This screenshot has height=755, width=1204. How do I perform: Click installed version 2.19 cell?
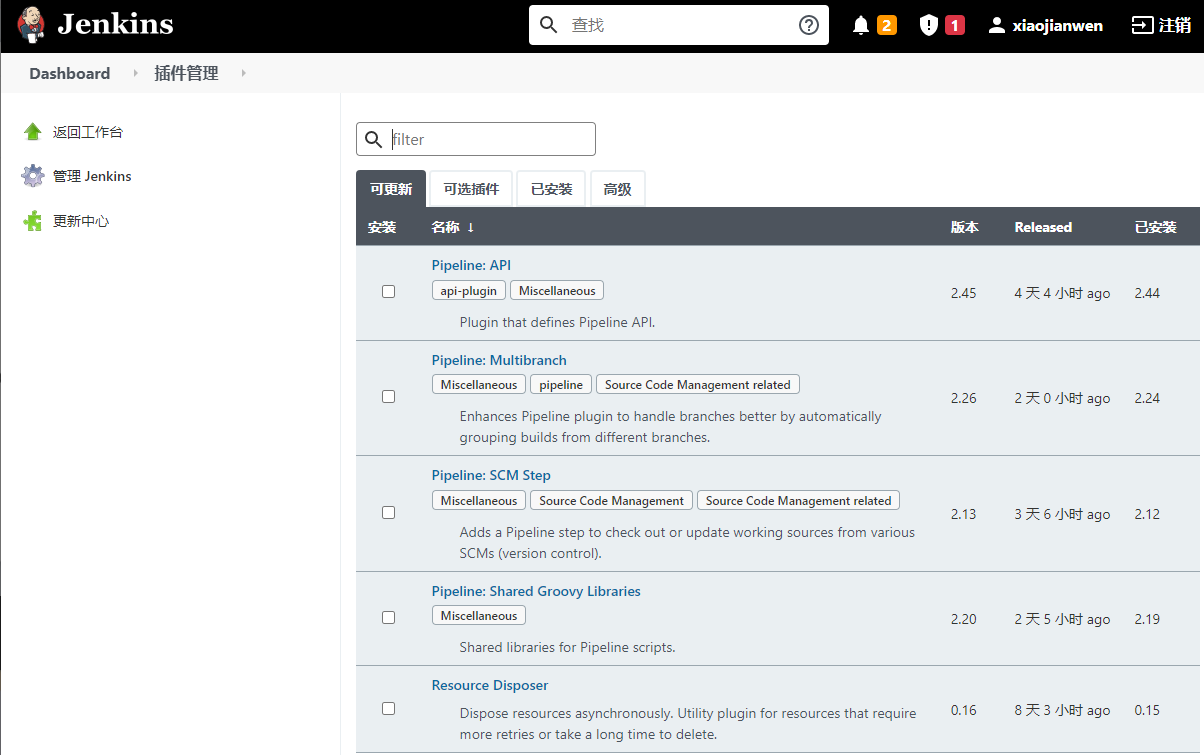click(x=1147, y=619)
